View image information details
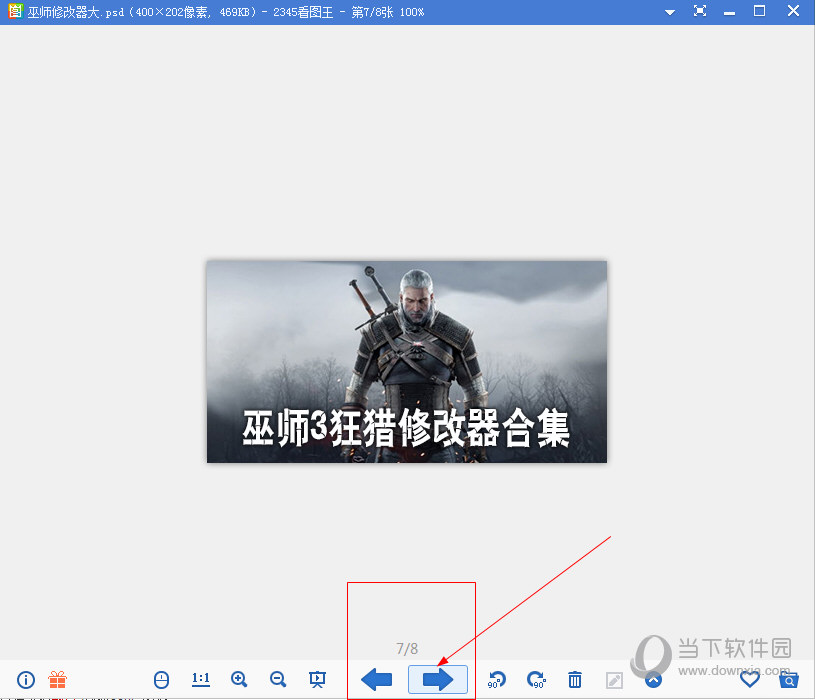Image resolution: width=815 pixels, height=700 pixels. tap(25, 680)
